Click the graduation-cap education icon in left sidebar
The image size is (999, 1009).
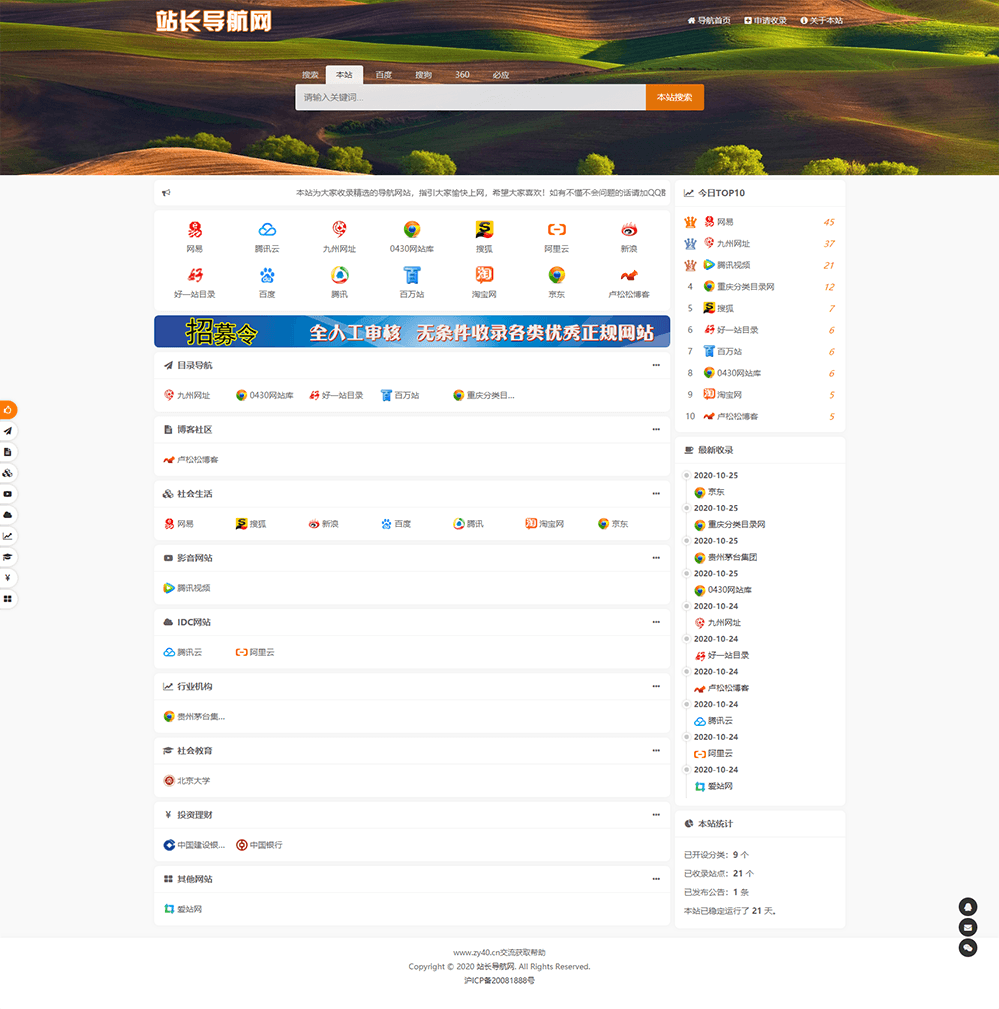[8, 557]
